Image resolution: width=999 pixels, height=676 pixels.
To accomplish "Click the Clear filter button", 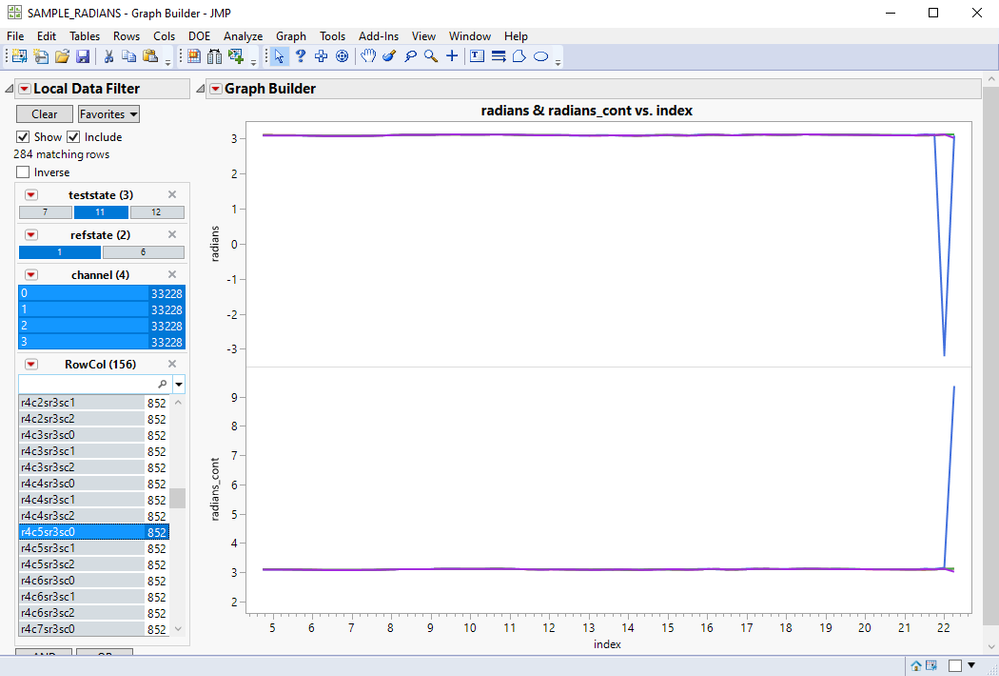I will pyautogui.click(x=44, y=114).
